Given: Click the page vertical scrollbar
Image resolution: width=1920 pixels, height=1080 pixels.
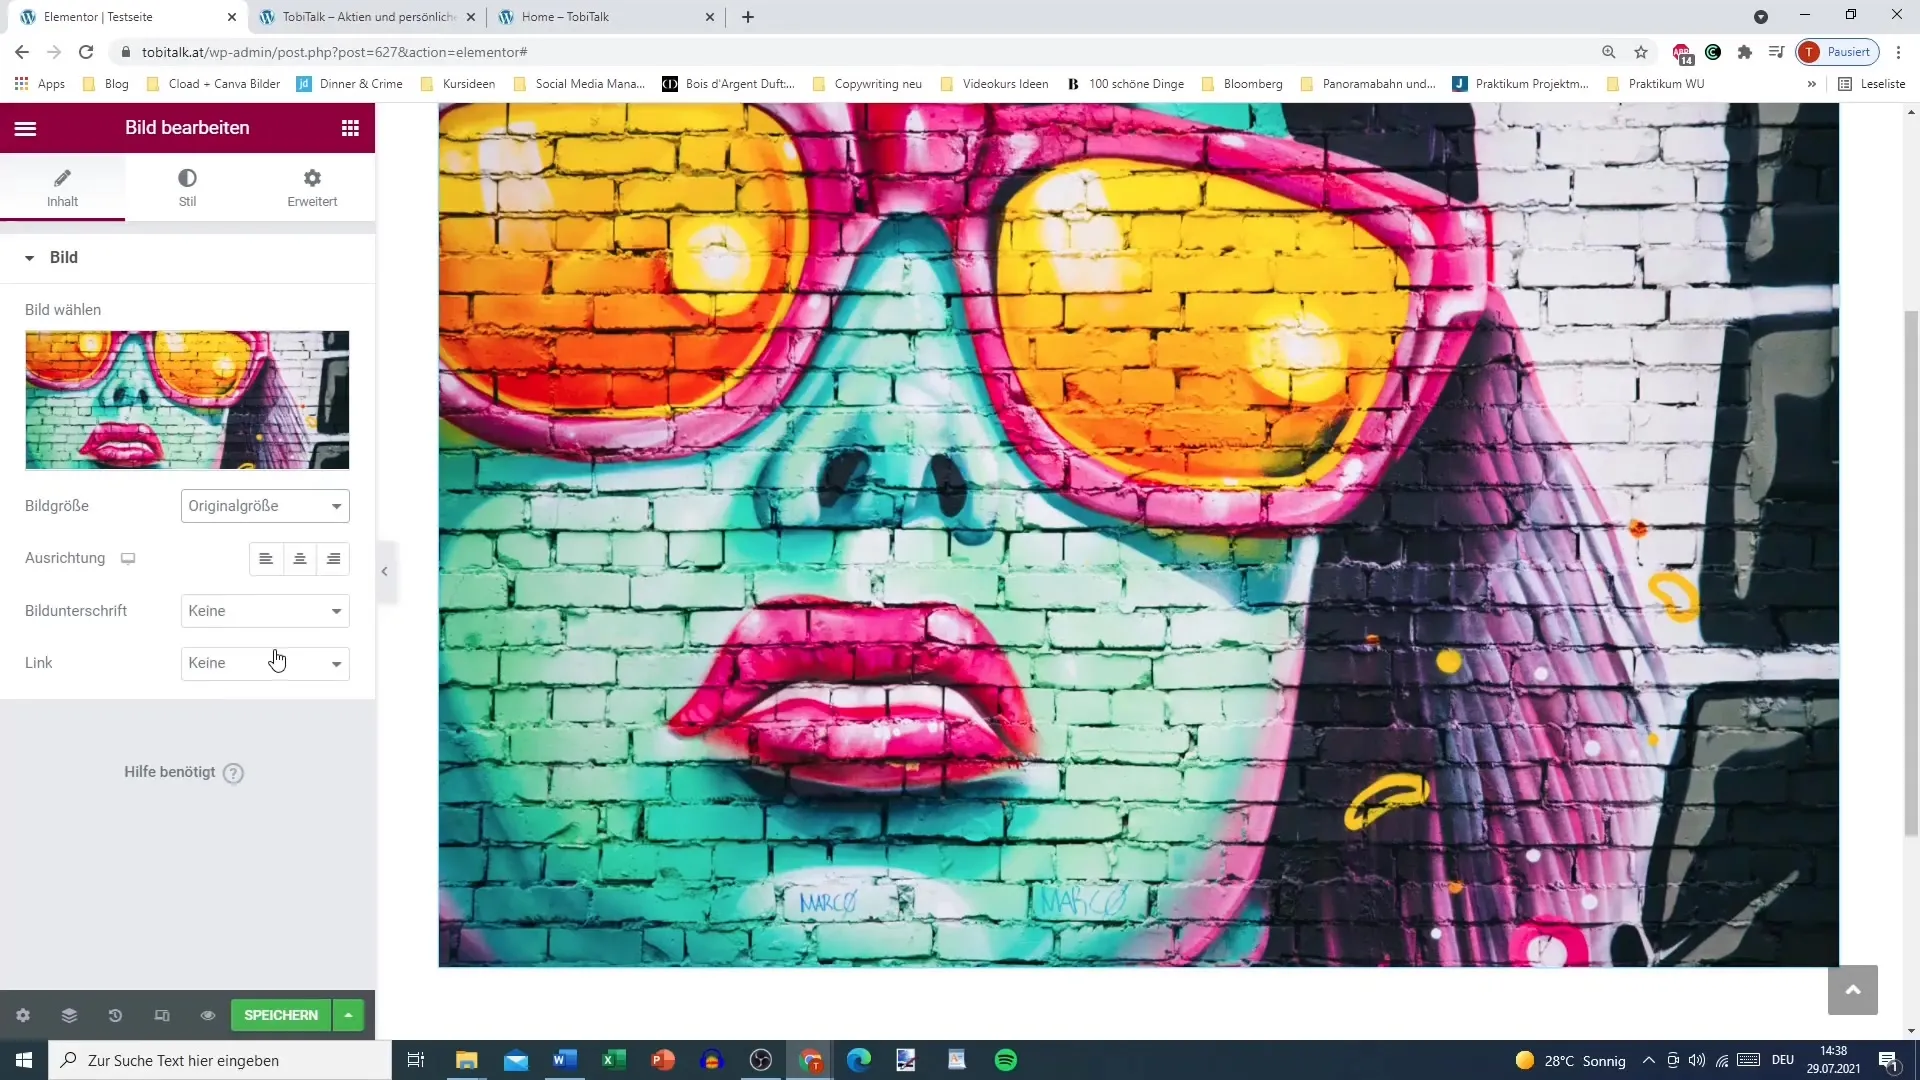Looking at the screenshot, I should (1911, 571).
